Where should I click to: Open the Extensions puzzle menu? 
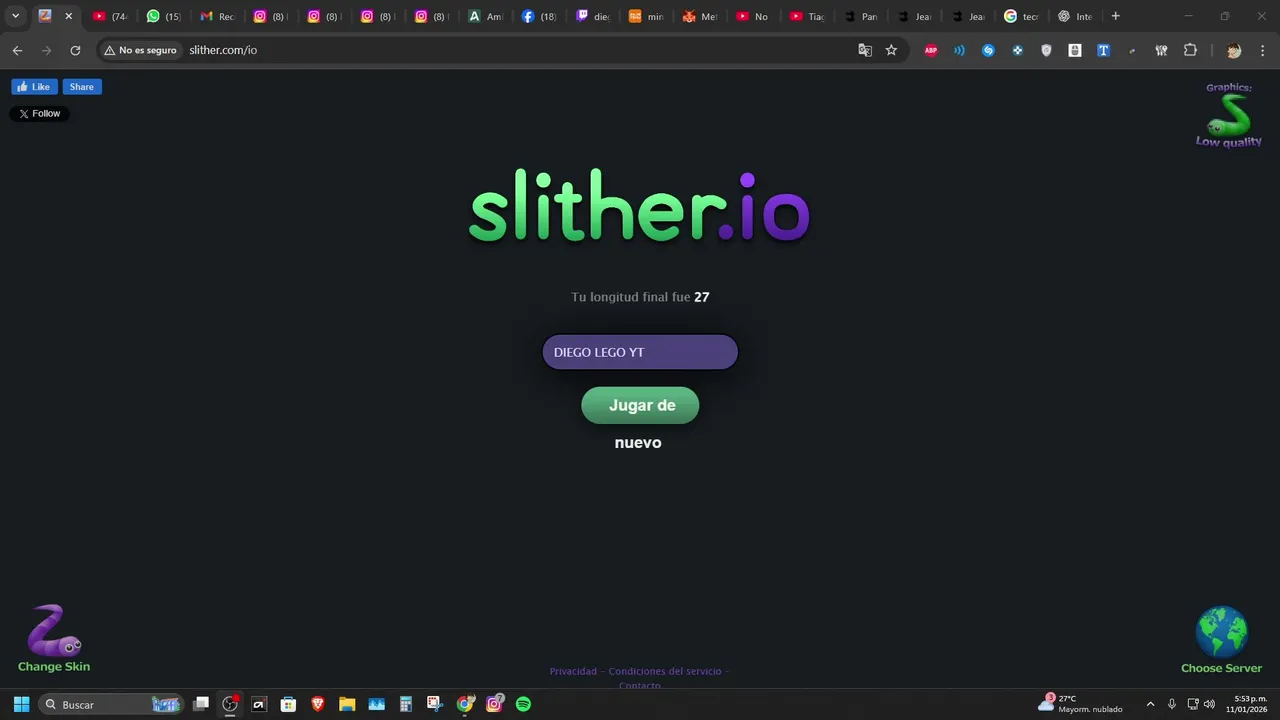[1190, 50]
